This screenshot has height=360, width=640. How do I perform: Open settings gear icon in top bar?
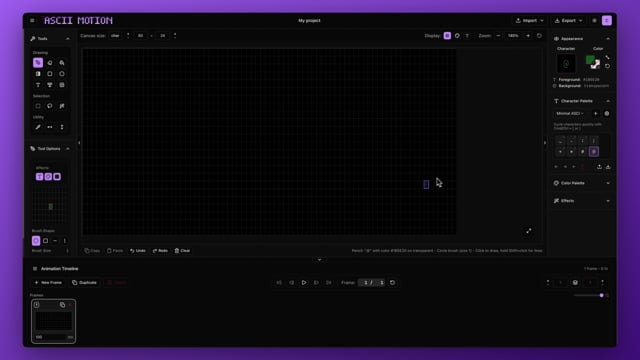[594, 20]
